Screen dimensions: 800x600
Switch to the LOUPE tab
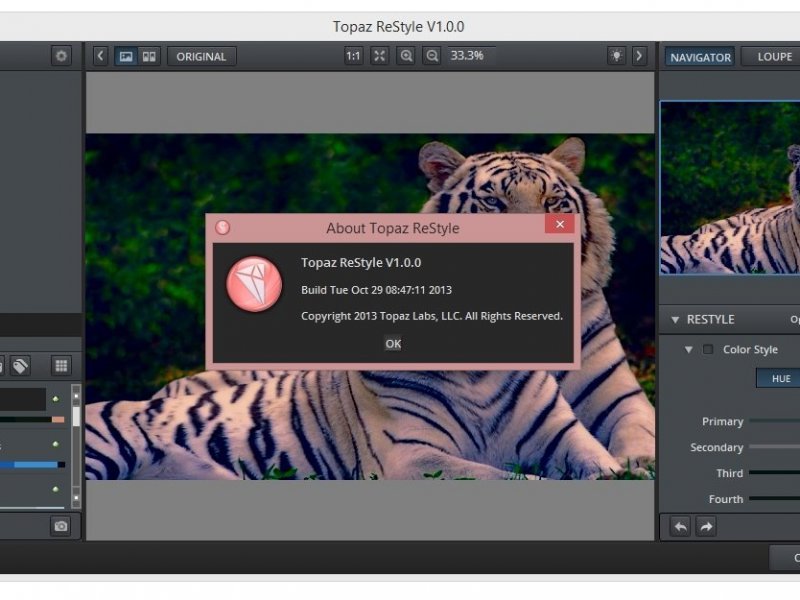tap(772, 57)
